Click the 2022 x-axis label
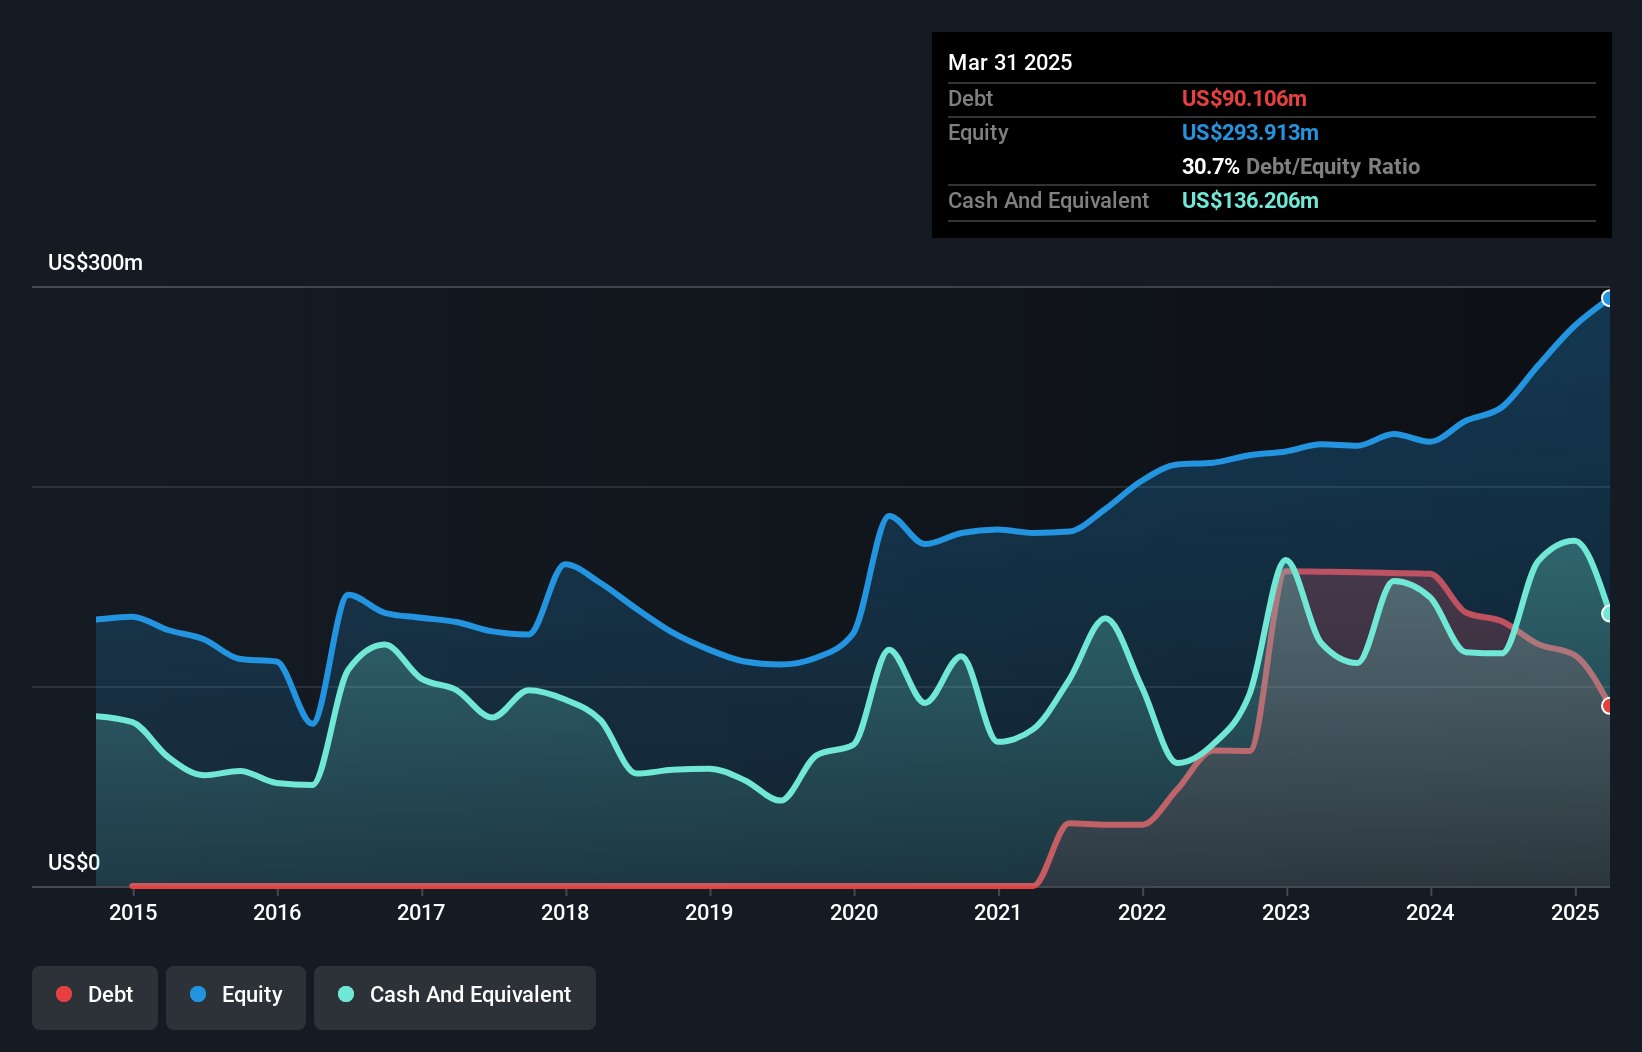1642x1052 pixels. tap(1142, 912)
